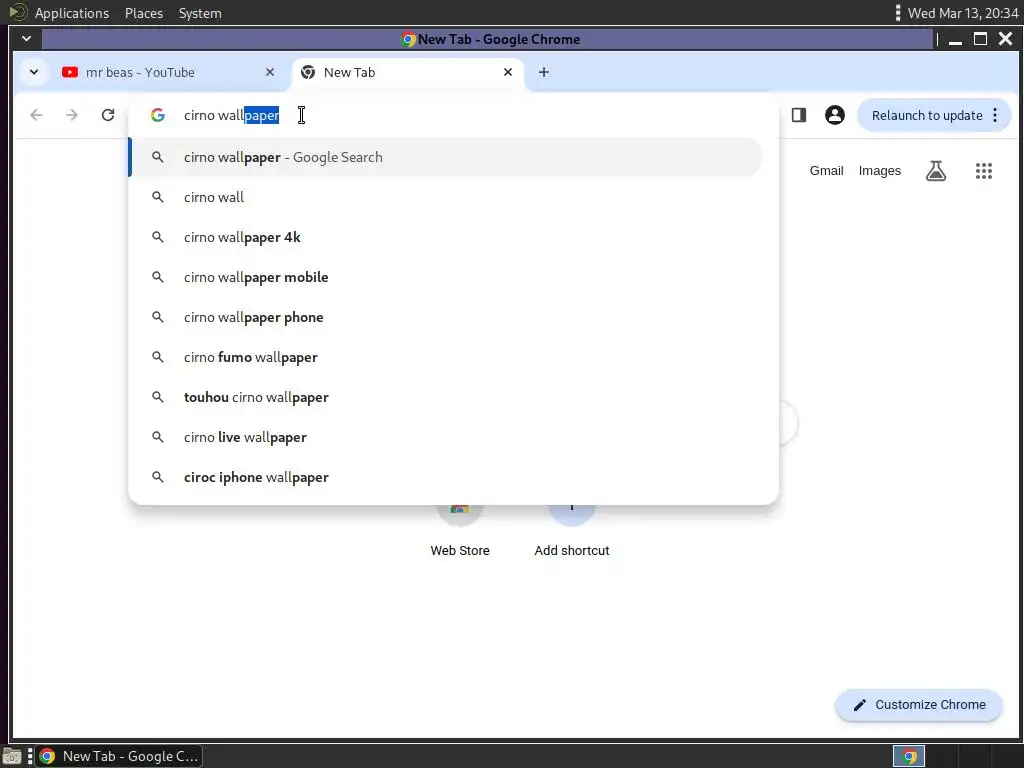This screenshot has height=768, width=1024.
Task: Click search icon beside cirno live wallpaper
Action: click(157, 438)
